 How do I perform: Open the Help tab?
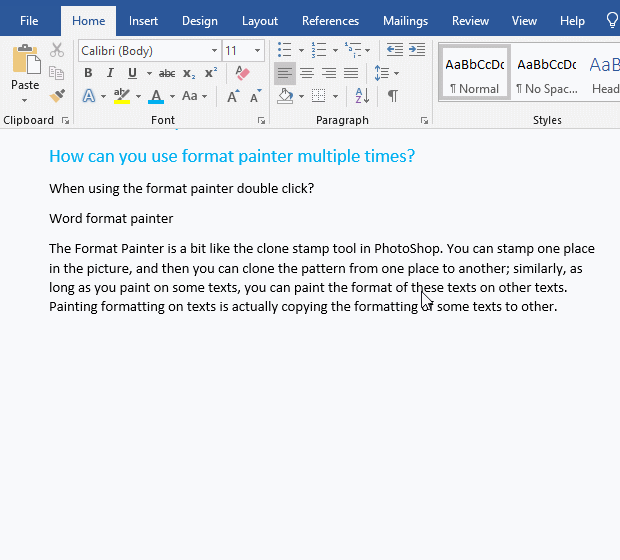(572, 21)
